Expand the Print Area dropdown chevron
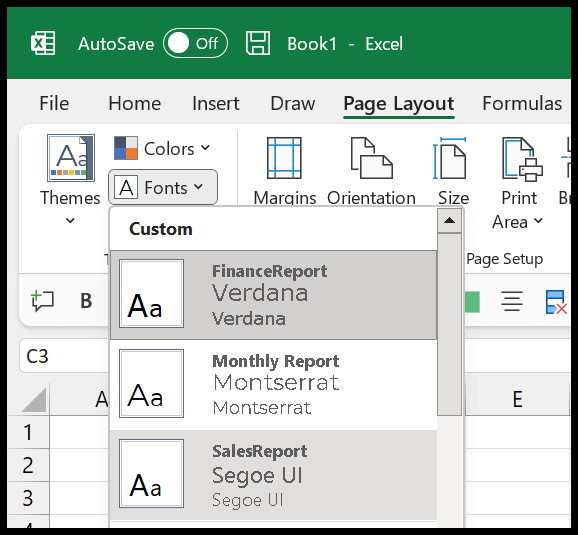 coord(538,221)
